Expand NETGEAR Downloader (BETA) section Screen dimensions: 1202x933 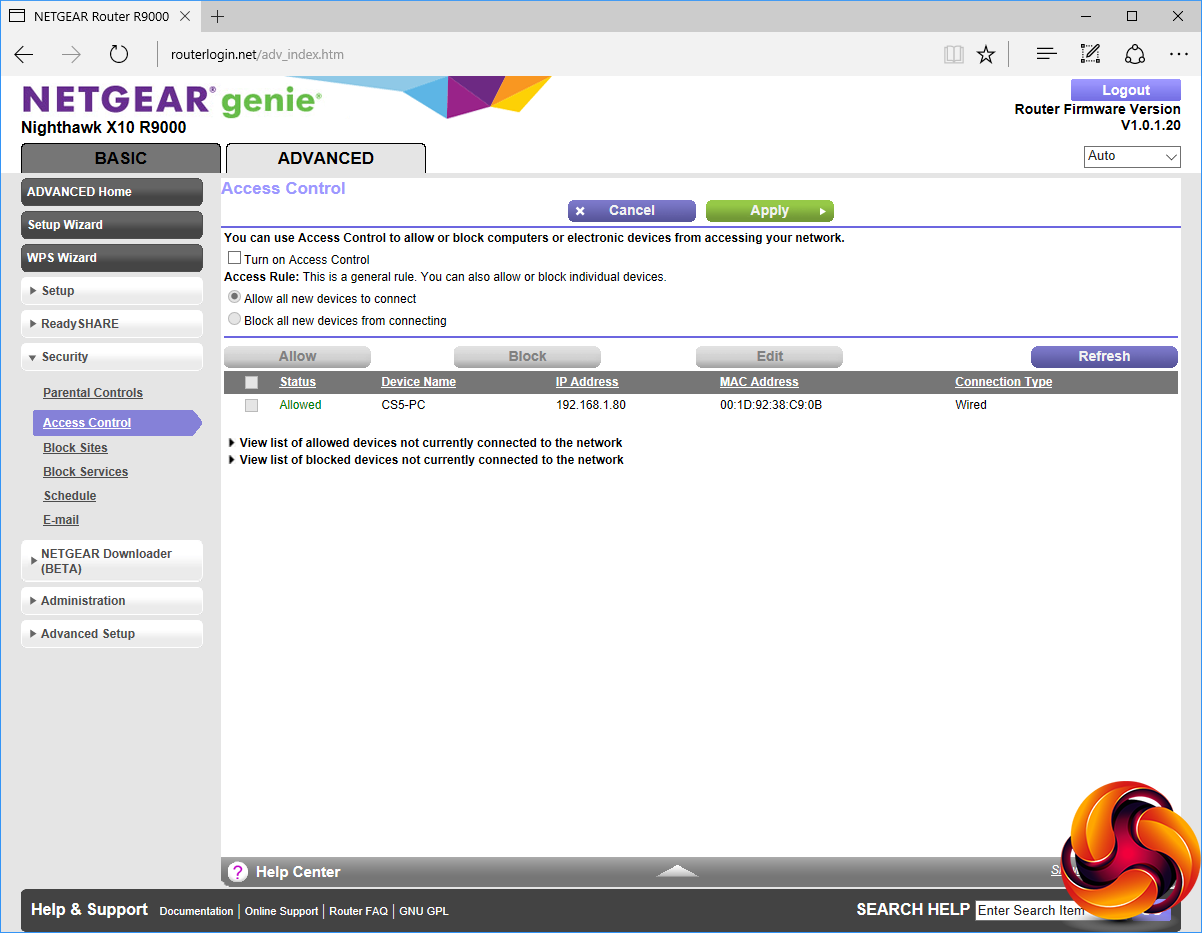112,561
